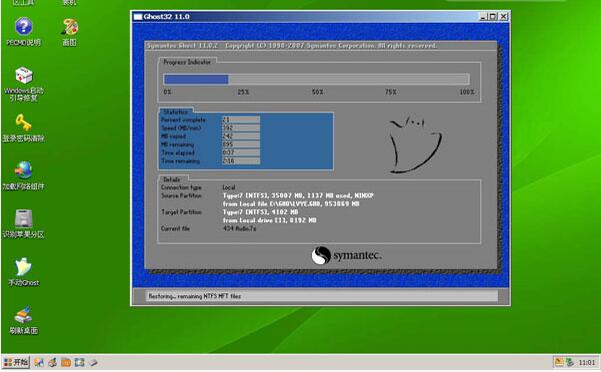Click the 25% progress scale marker

[243, 92]
